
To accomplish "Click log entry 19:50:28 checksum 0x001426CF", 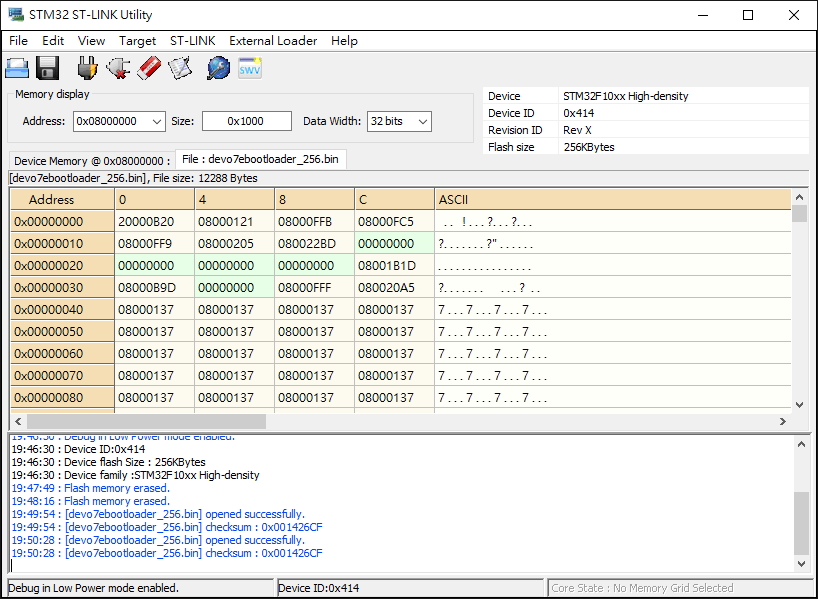I will (x=167, y=553).
